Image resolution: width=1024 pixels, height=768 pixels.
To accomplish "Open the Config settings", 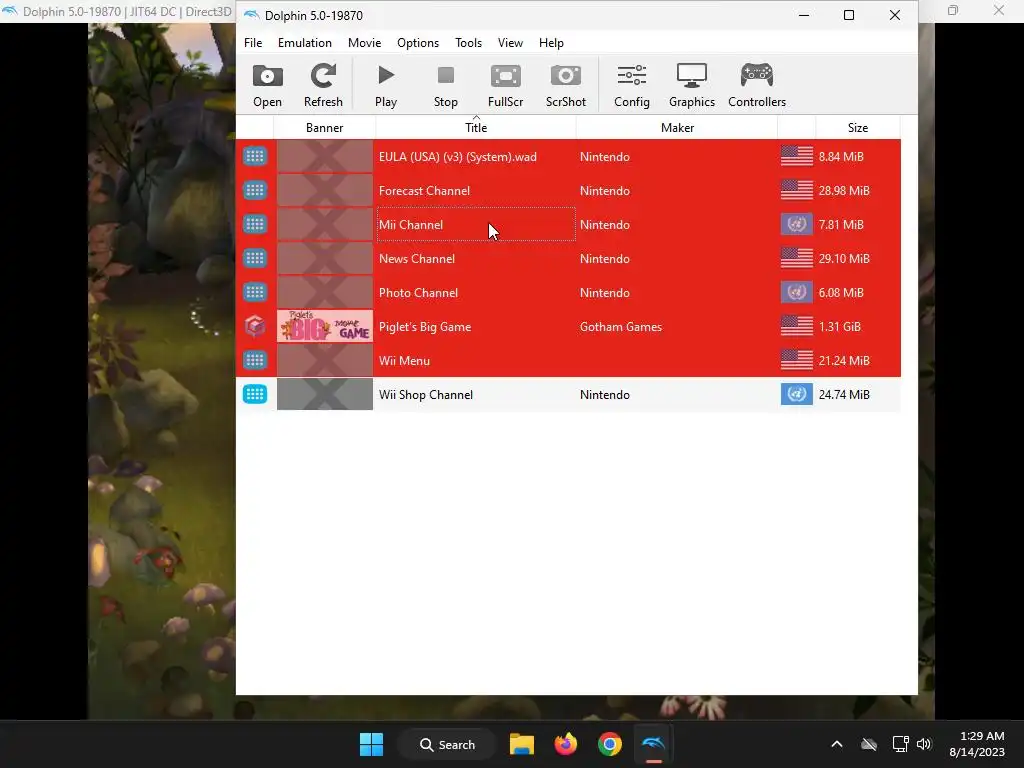I will pos(632,86).
